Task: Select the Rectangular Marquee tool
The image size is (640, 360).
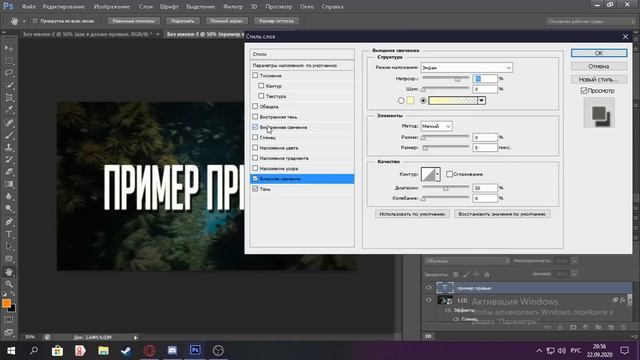Action: (x=9, y=60)
